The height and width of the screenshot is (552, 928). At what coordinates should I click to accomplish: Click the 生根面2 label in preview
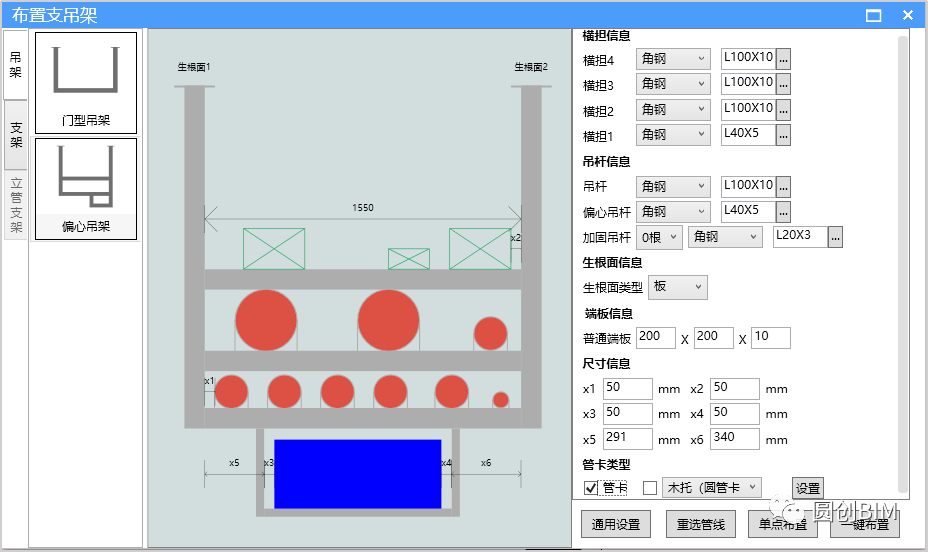pyautogui.click(x=531, y=67)
